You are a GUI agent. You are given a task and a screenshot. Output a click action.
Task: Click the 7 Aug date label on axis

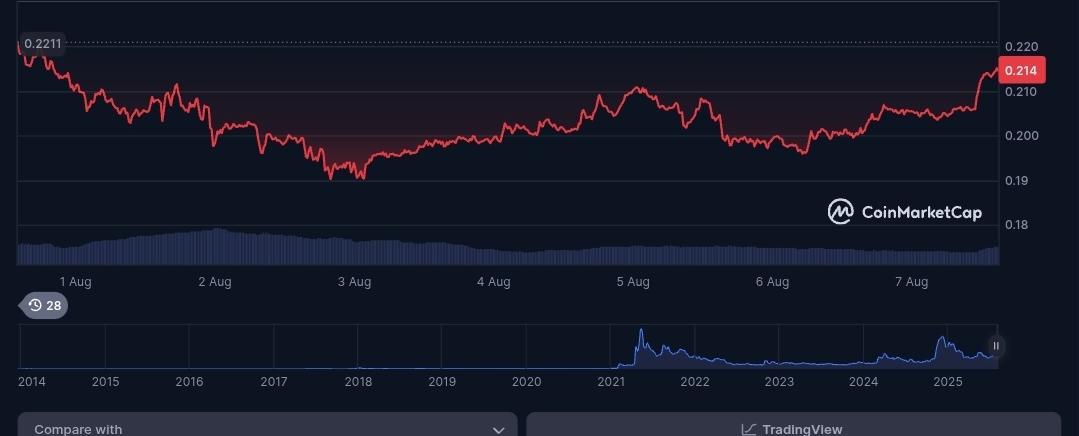911,282
